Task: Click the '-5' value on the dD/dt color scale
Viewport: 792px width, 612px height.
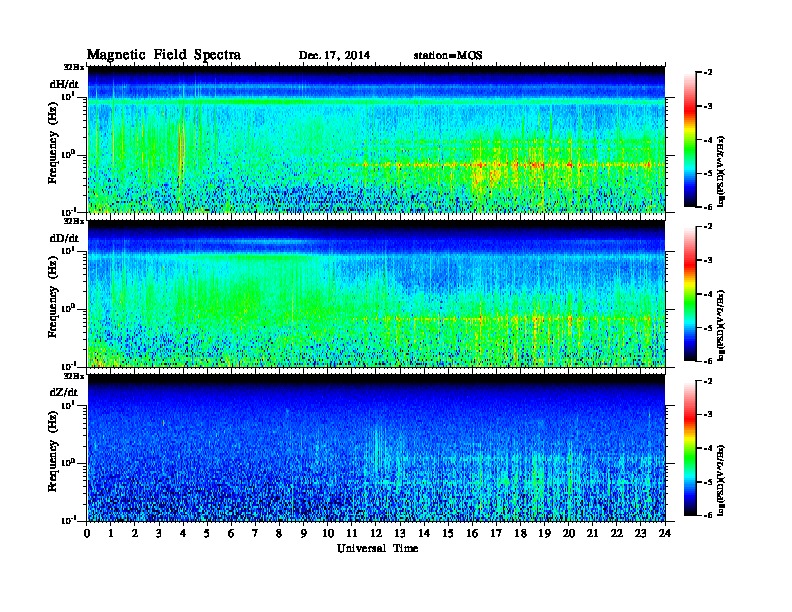Action: tap(708, 328)
